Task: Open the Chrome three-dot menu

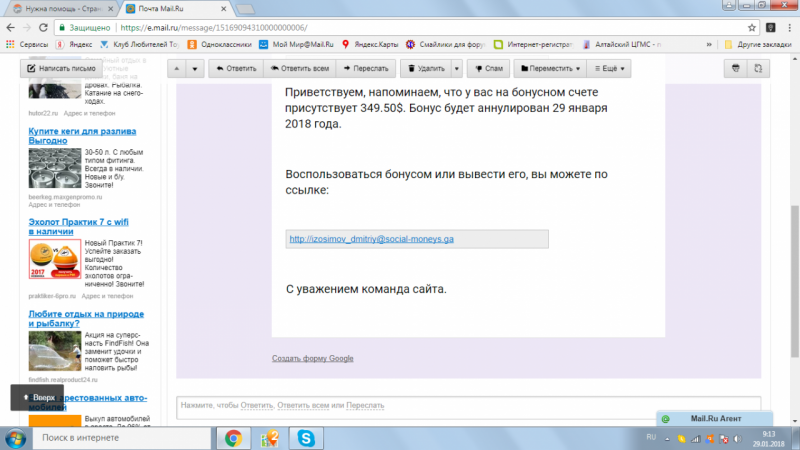Action: pyautogui.click(x=790, y=28)
